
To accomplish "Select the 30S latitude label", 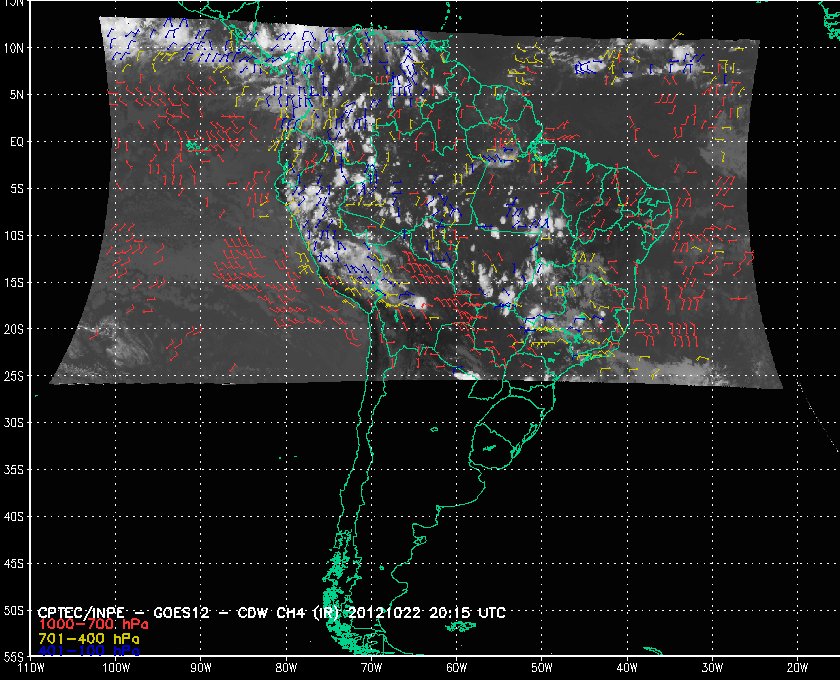I will [14, 423].
